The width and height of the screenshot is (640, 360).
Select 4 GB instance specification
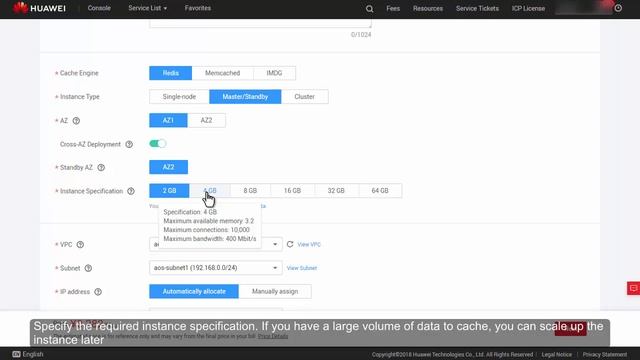pyautogui.click(x=210, y=191)
